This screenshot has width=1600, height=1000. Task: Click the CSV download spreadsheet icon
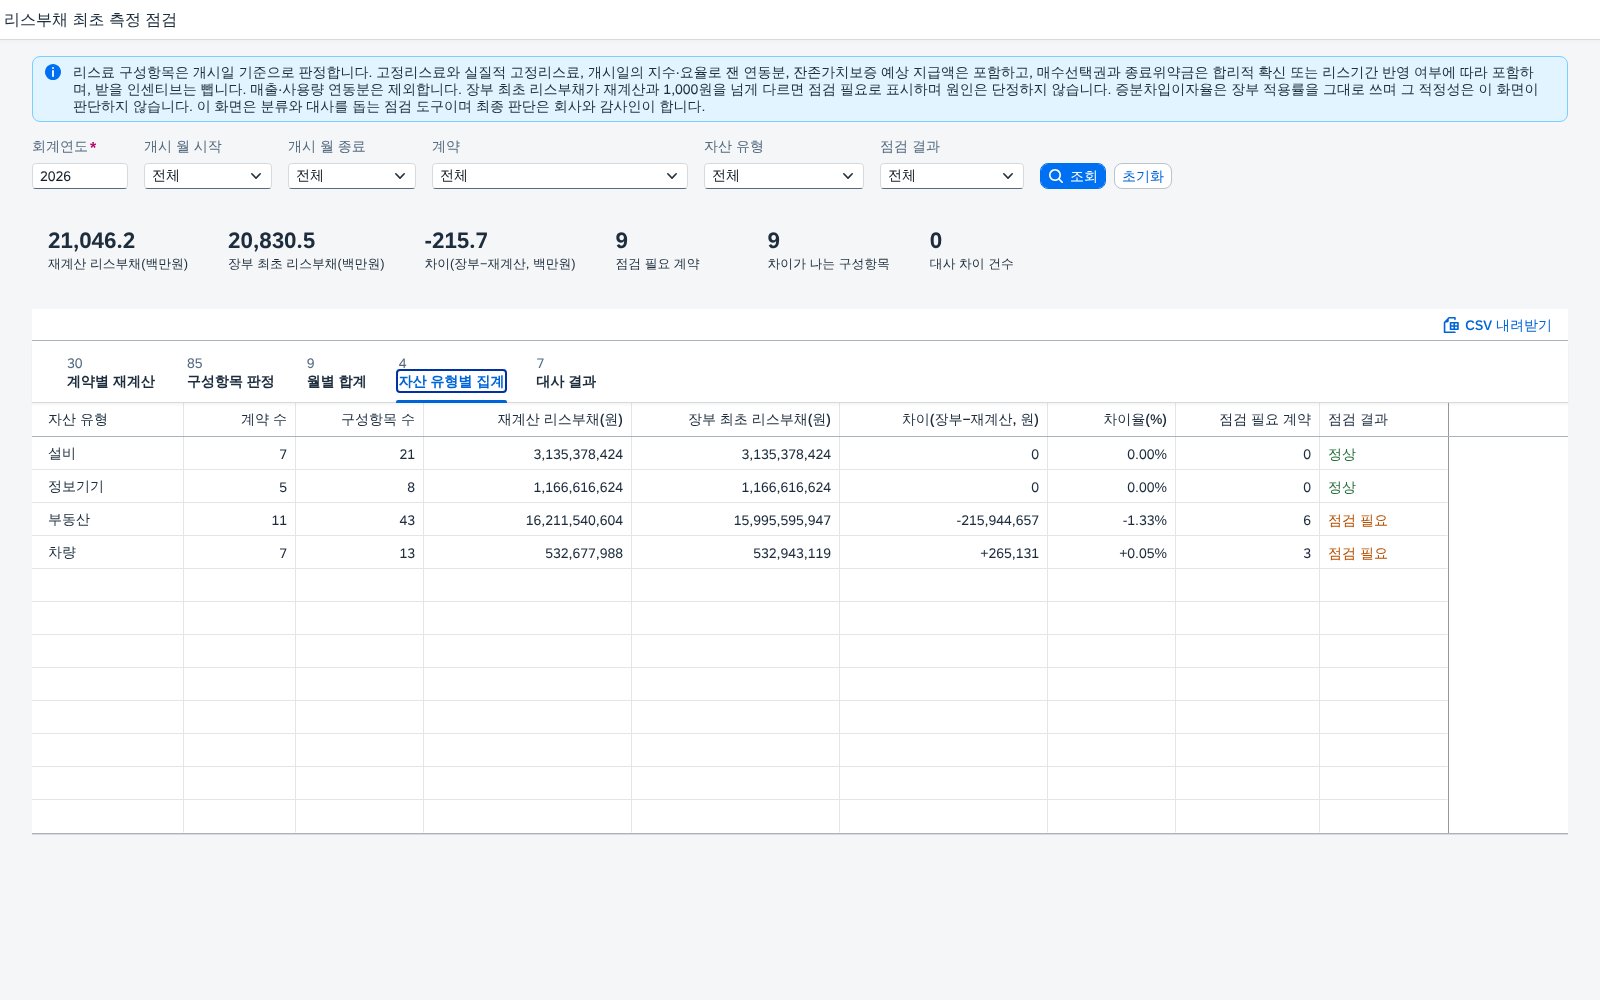pyautogui.click(x=1451, y=325)
